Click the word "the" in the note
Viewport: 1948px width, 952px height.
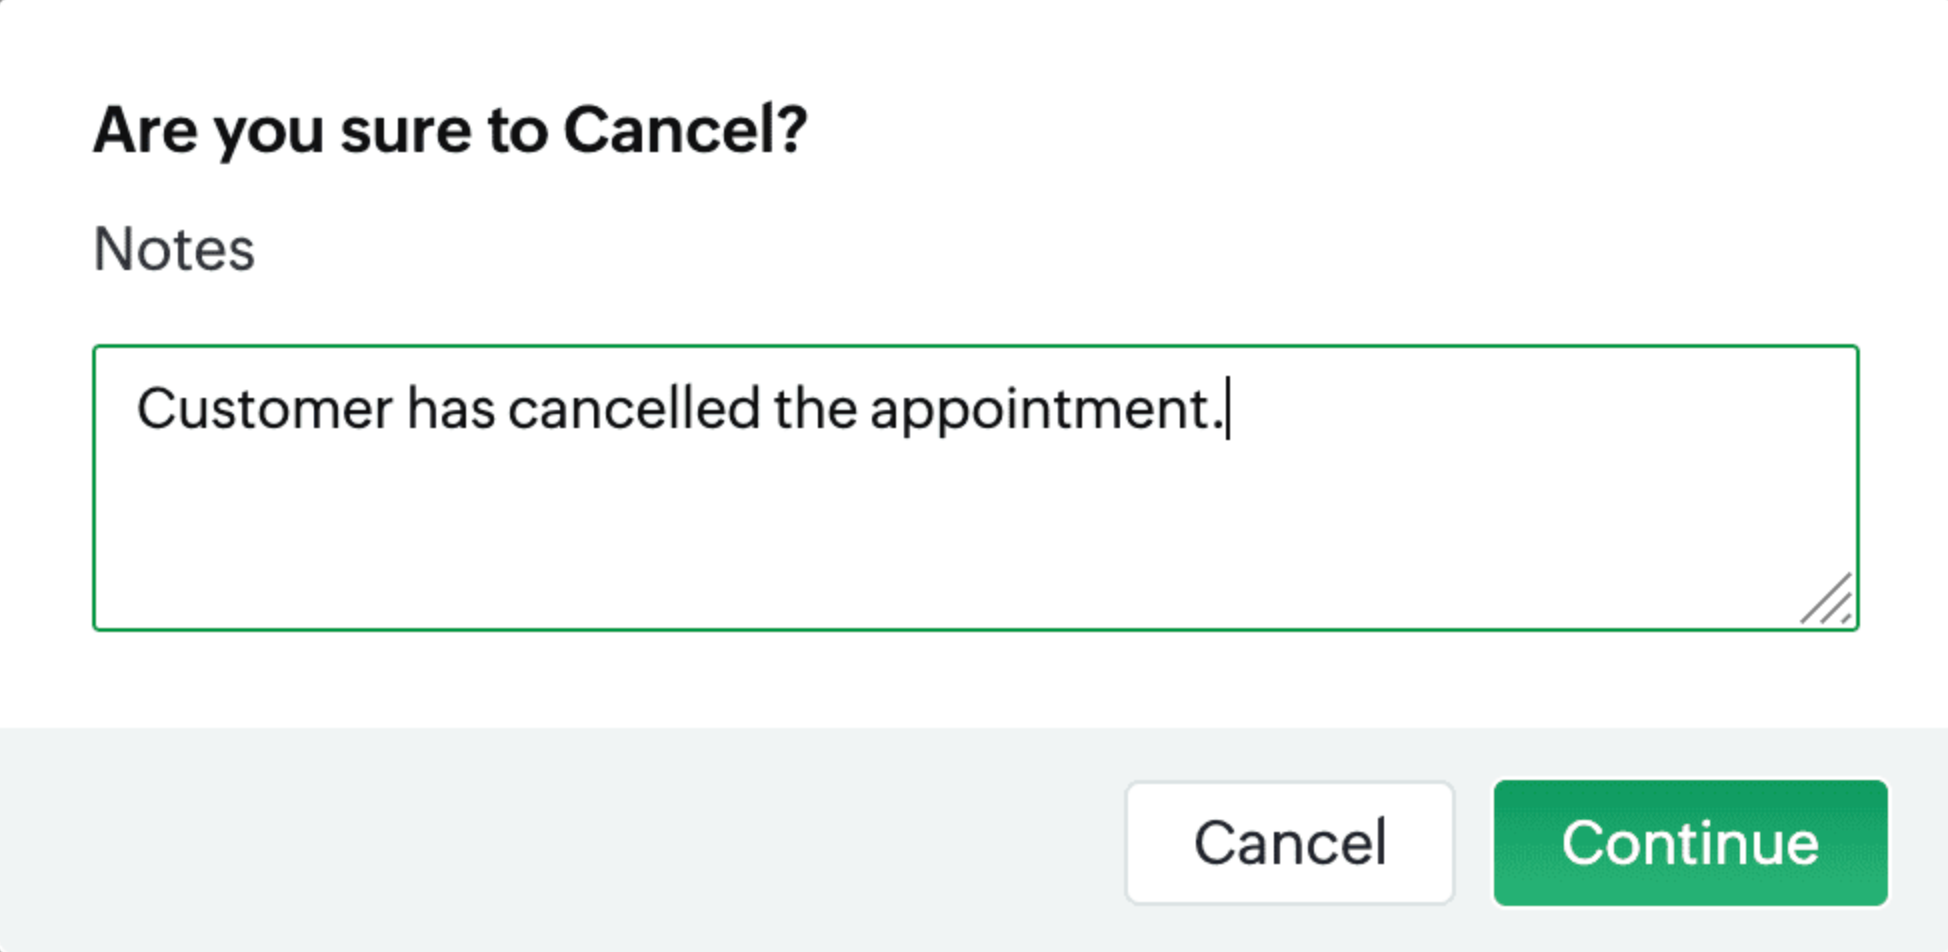815,409
